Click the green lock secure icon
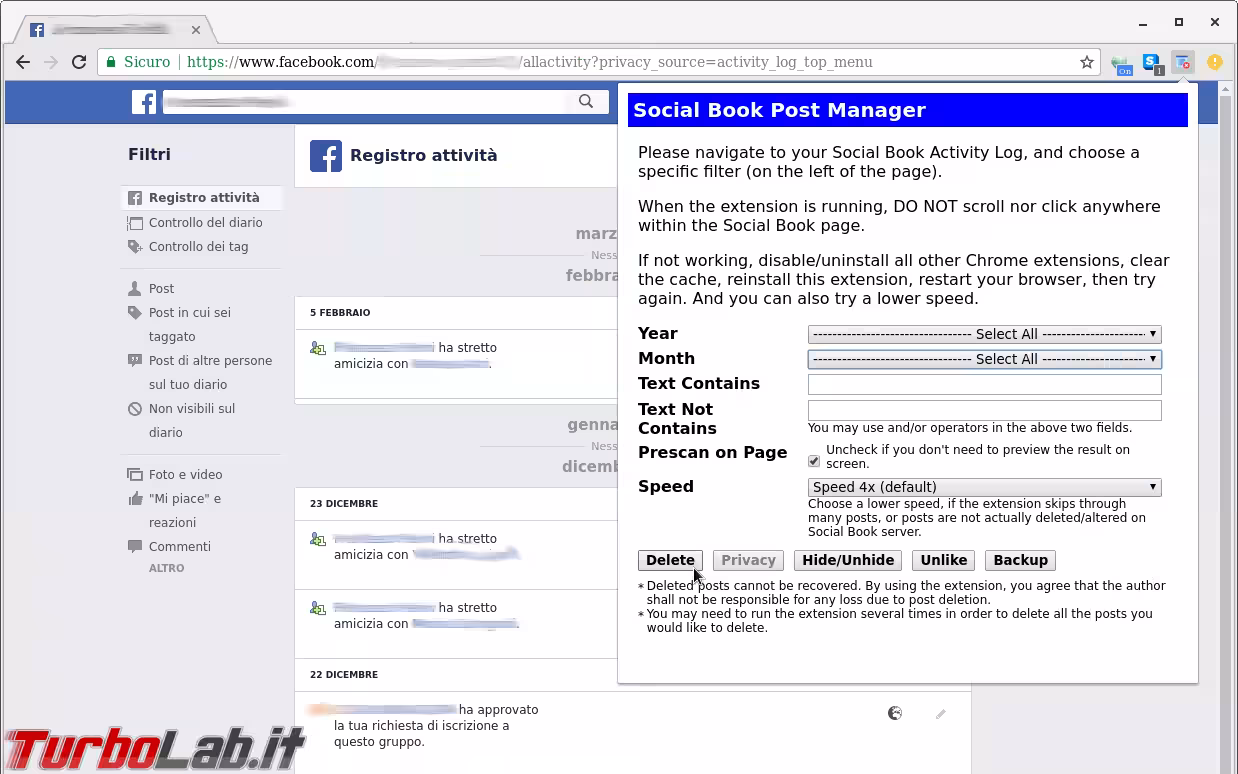1238x774 pixels. click(x=112, y=62)
